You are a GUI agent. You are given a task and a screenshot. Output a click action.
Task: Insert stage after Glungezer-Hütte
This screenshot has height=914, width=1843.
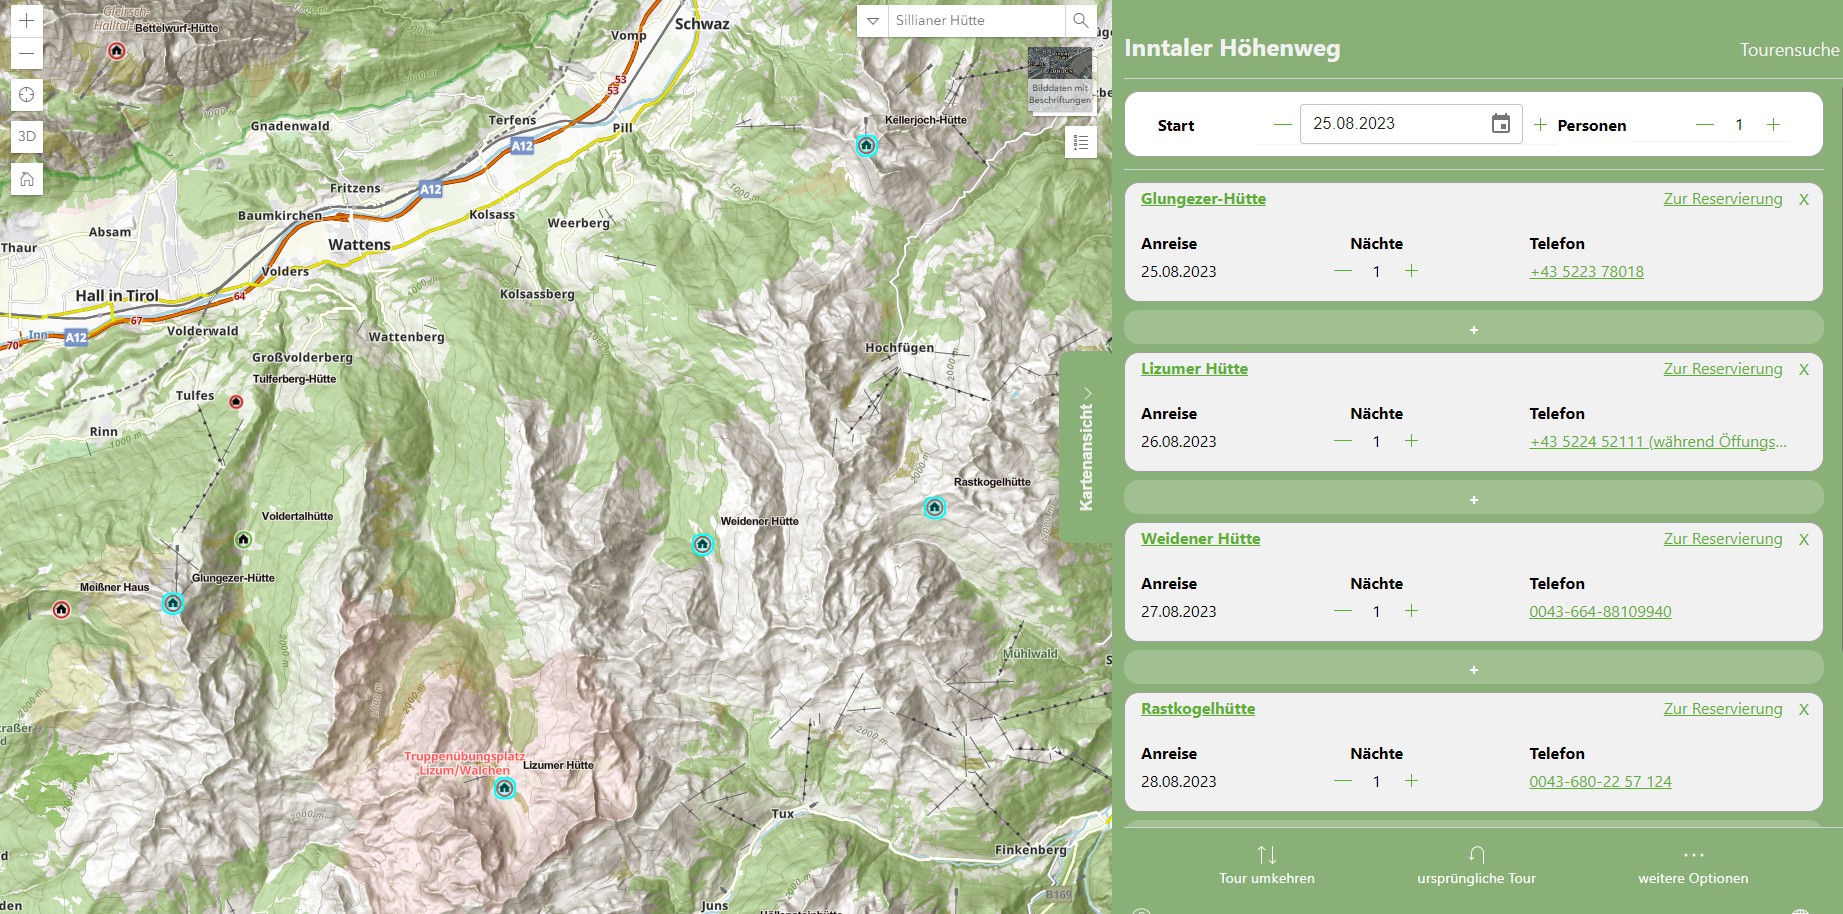(x=1474, y=329)
